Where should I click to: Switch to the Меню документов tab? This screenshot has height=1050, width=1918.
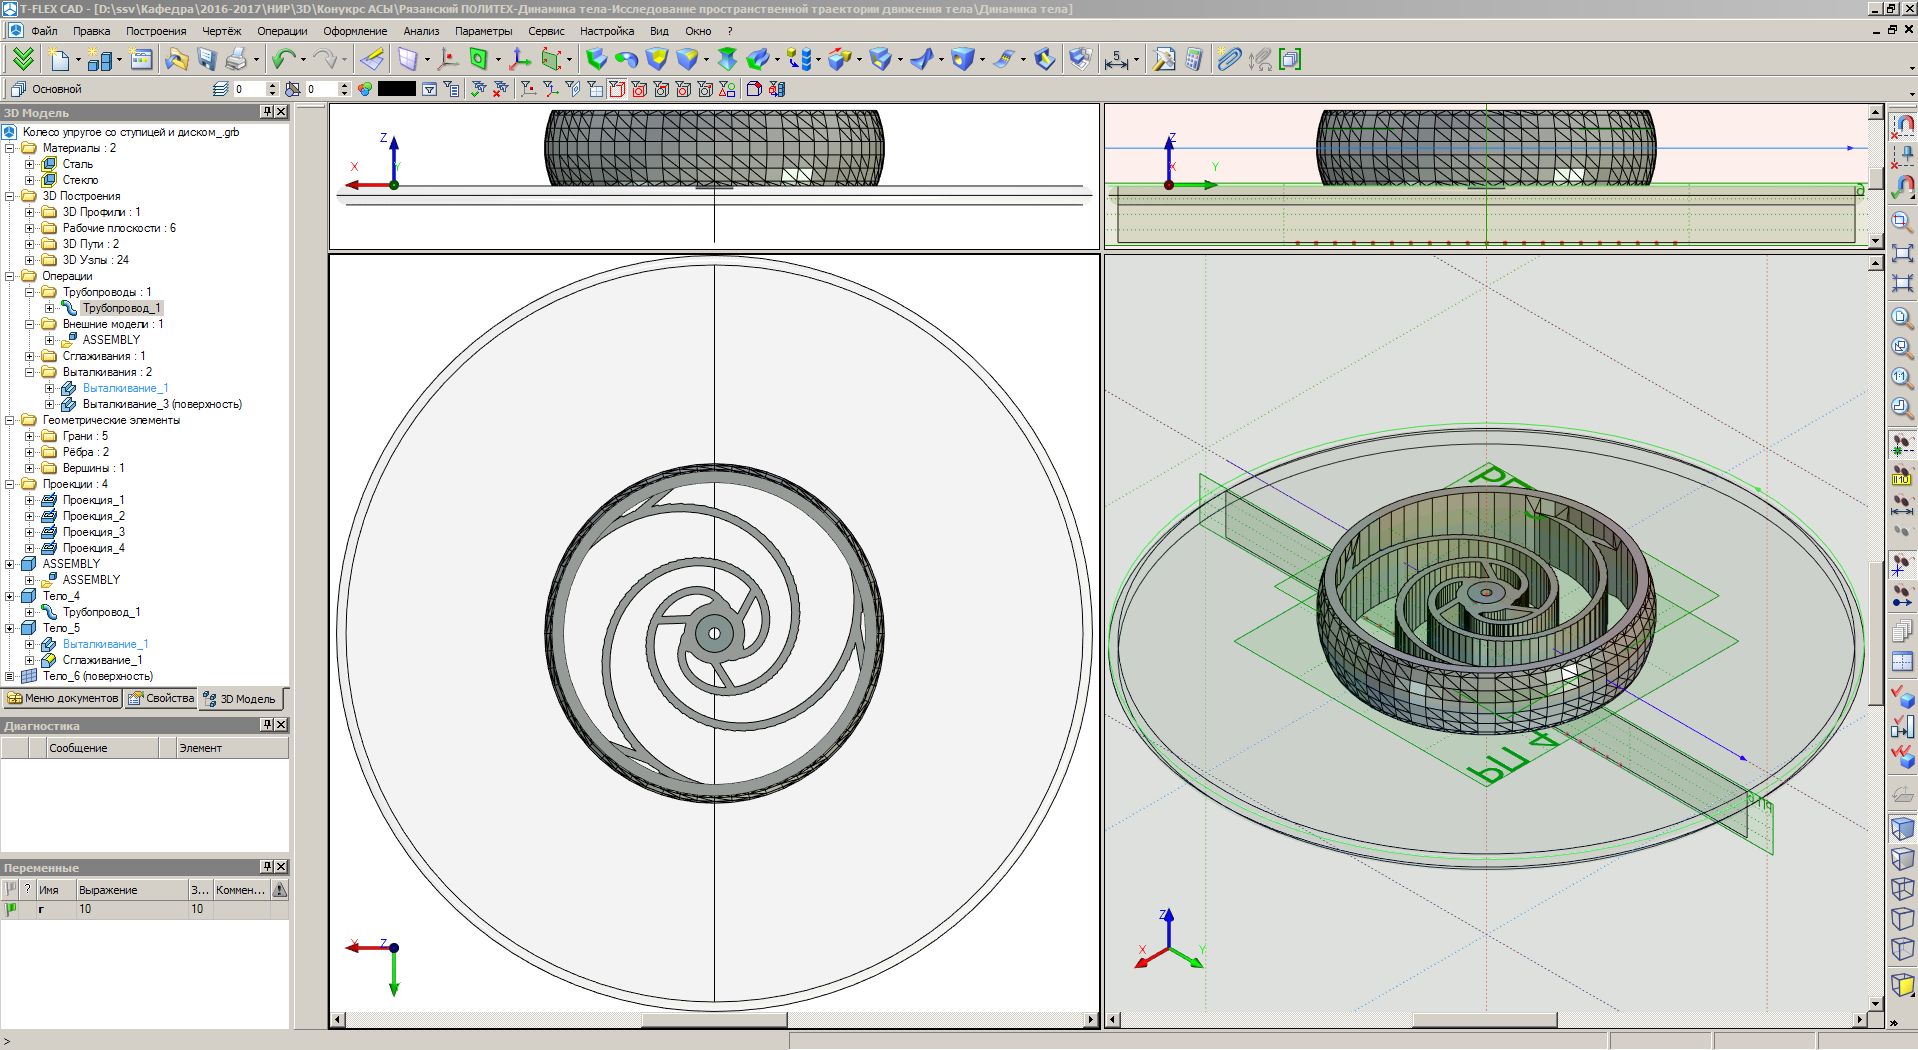[62, 699]
